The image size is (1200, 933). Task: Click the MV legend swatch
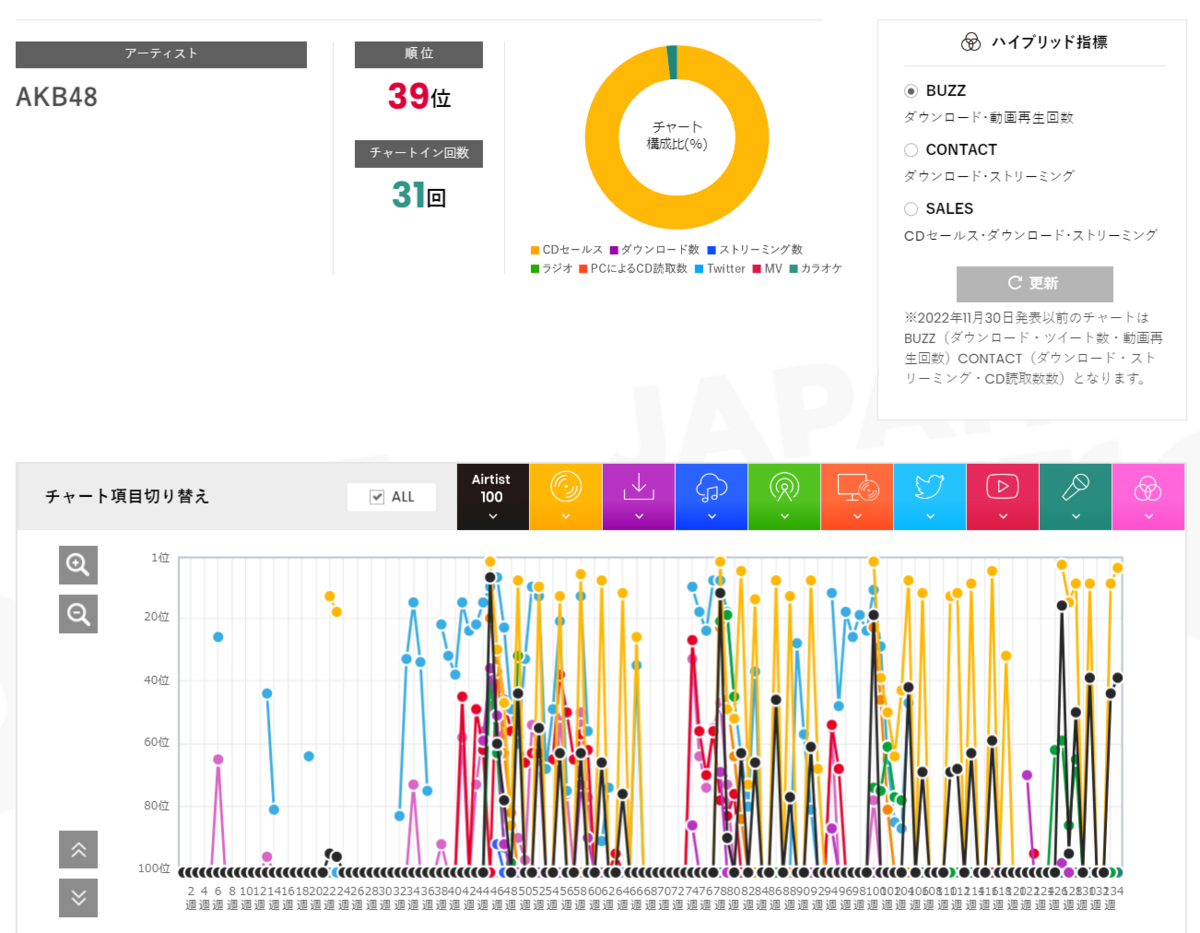(757, 268)
